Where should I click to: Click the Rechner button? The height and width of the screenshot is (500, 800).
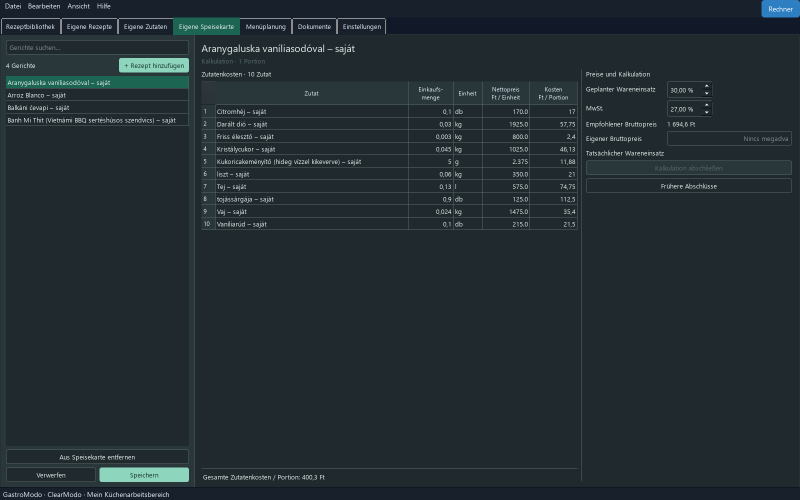pyautogui.click(x=780, y=9)
